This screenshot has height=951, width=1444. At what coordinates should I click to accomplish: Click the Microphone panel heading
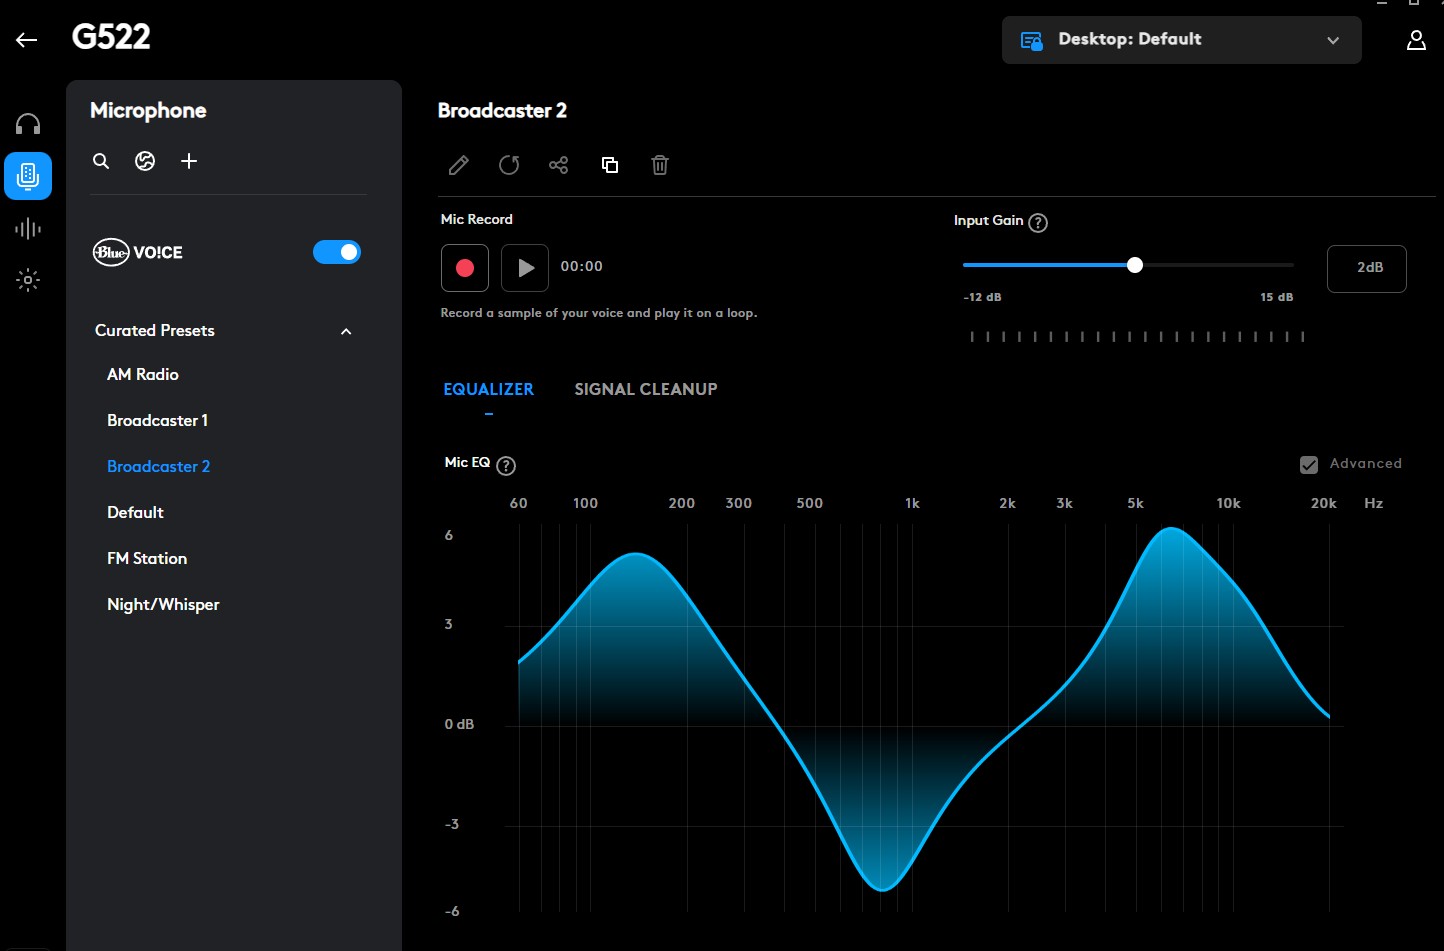click(148, 110)
